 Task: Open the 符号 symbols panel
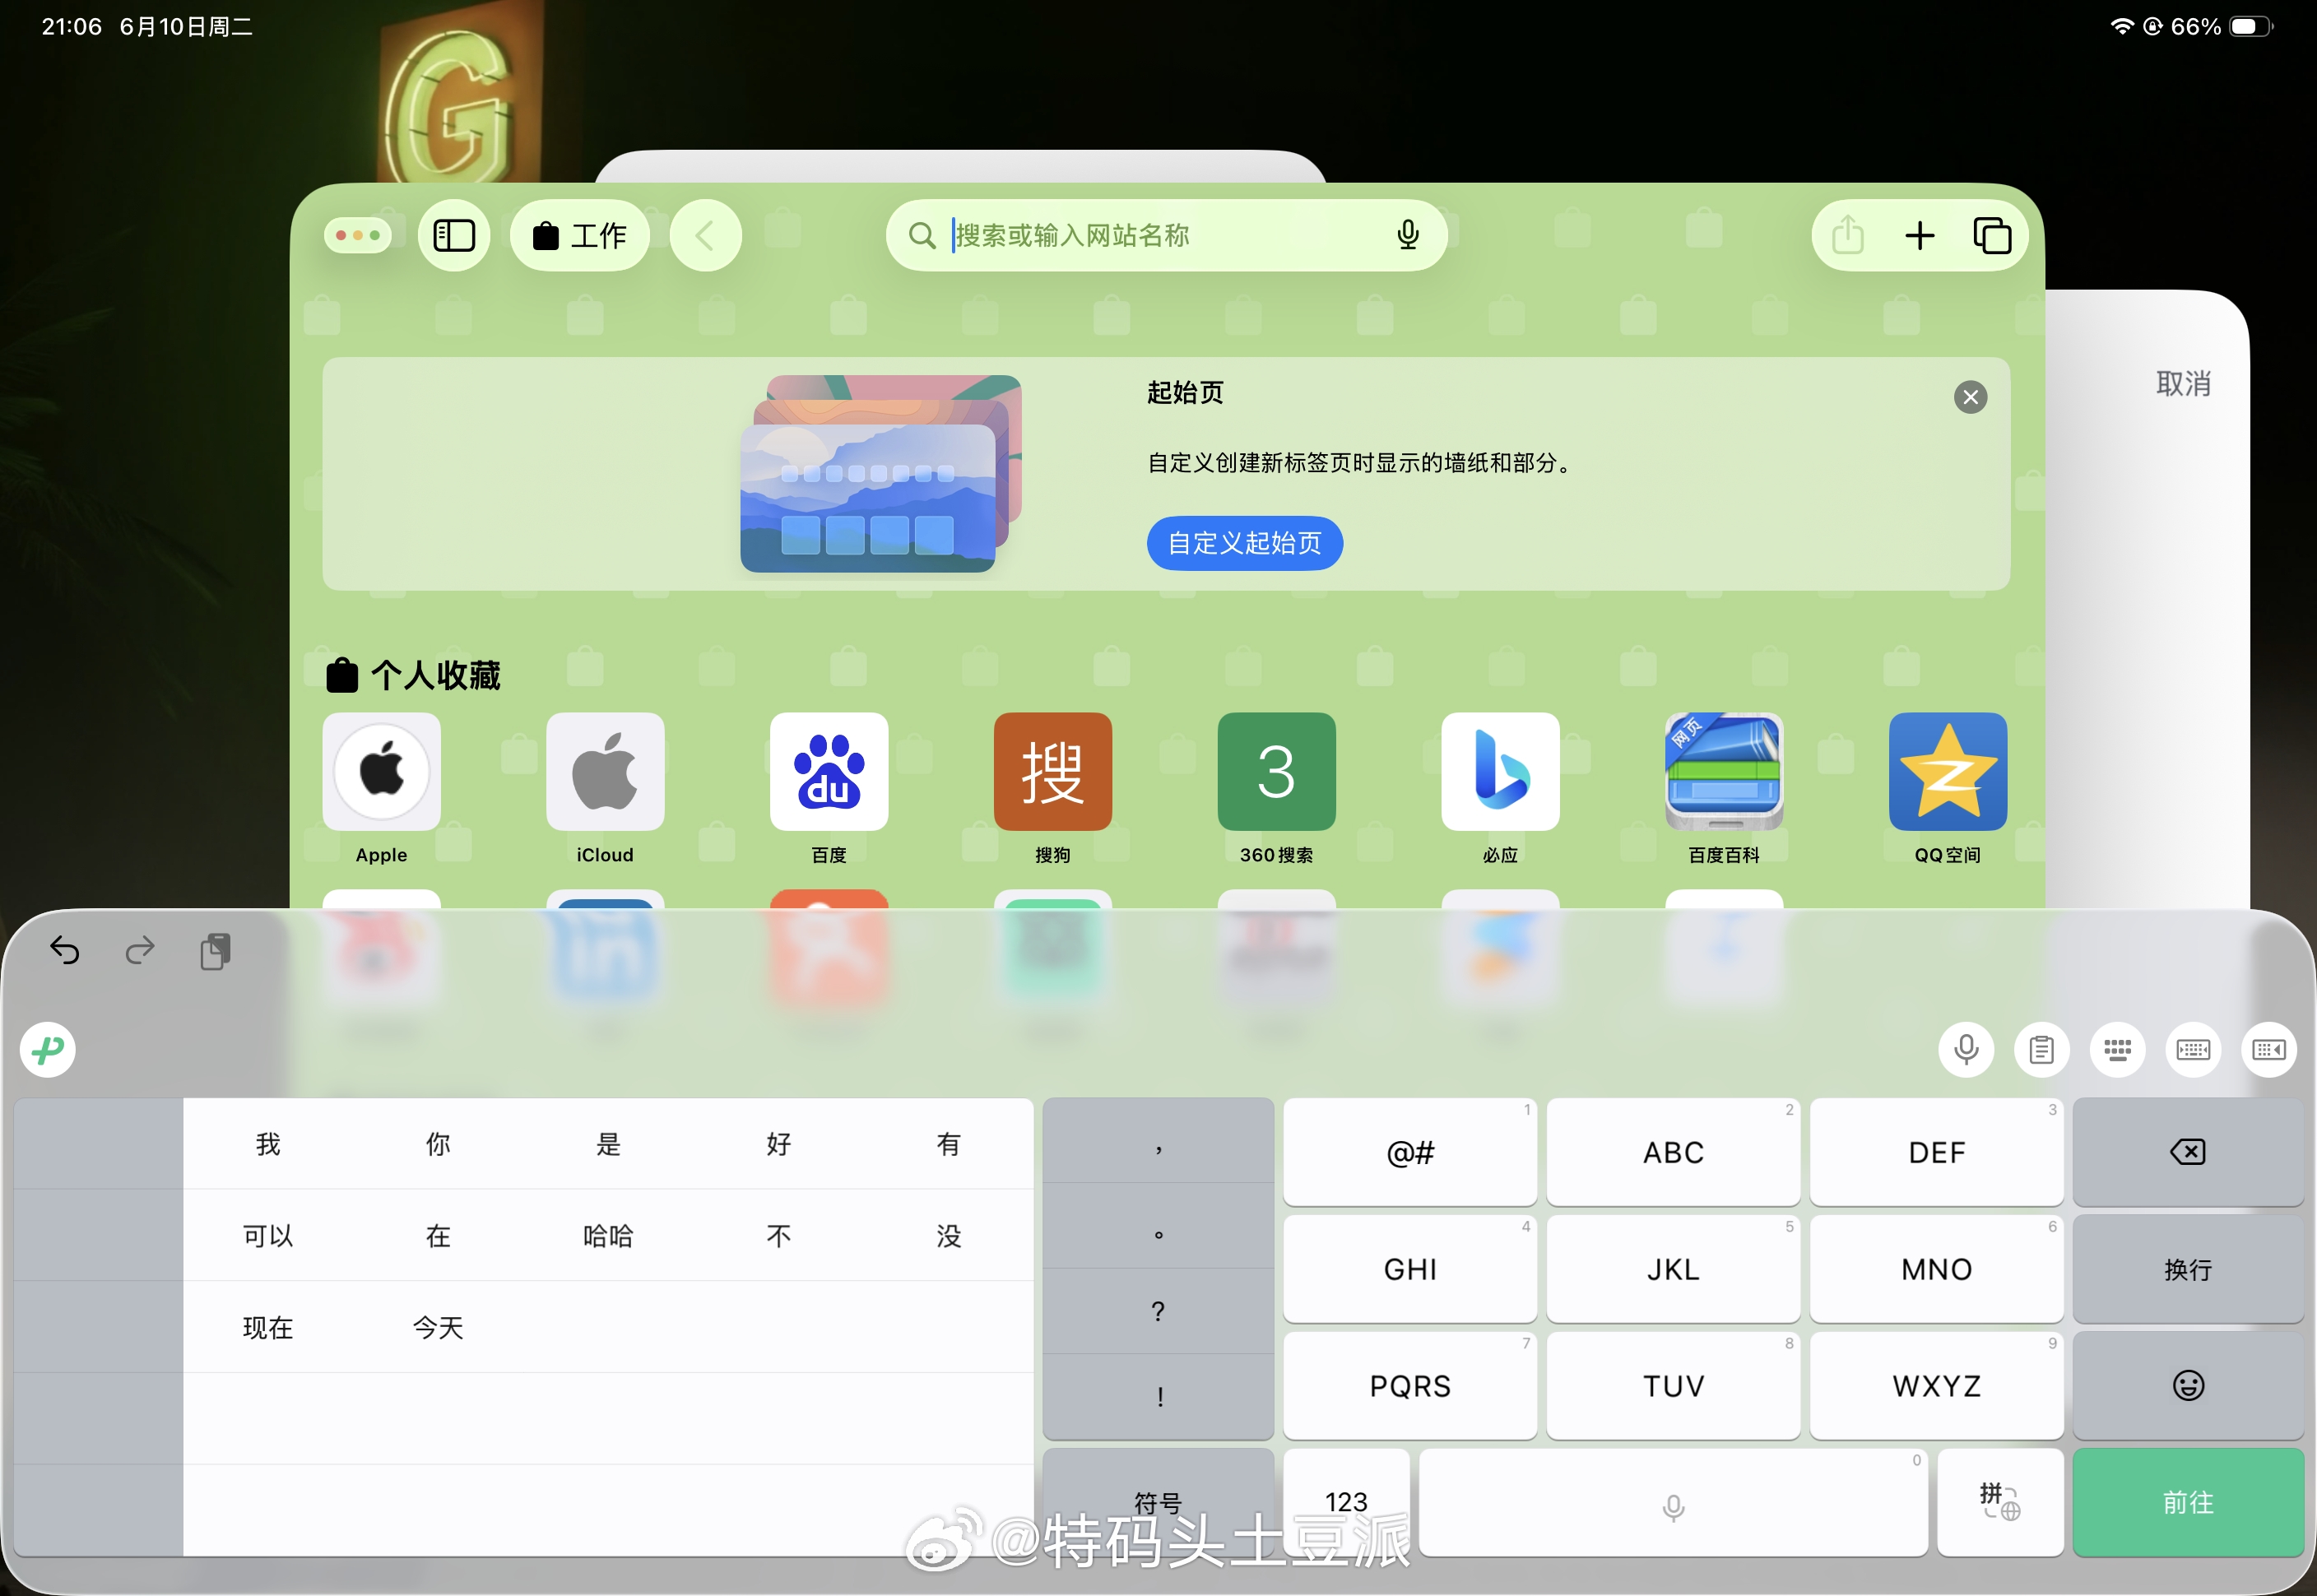click(1157, 1500)
